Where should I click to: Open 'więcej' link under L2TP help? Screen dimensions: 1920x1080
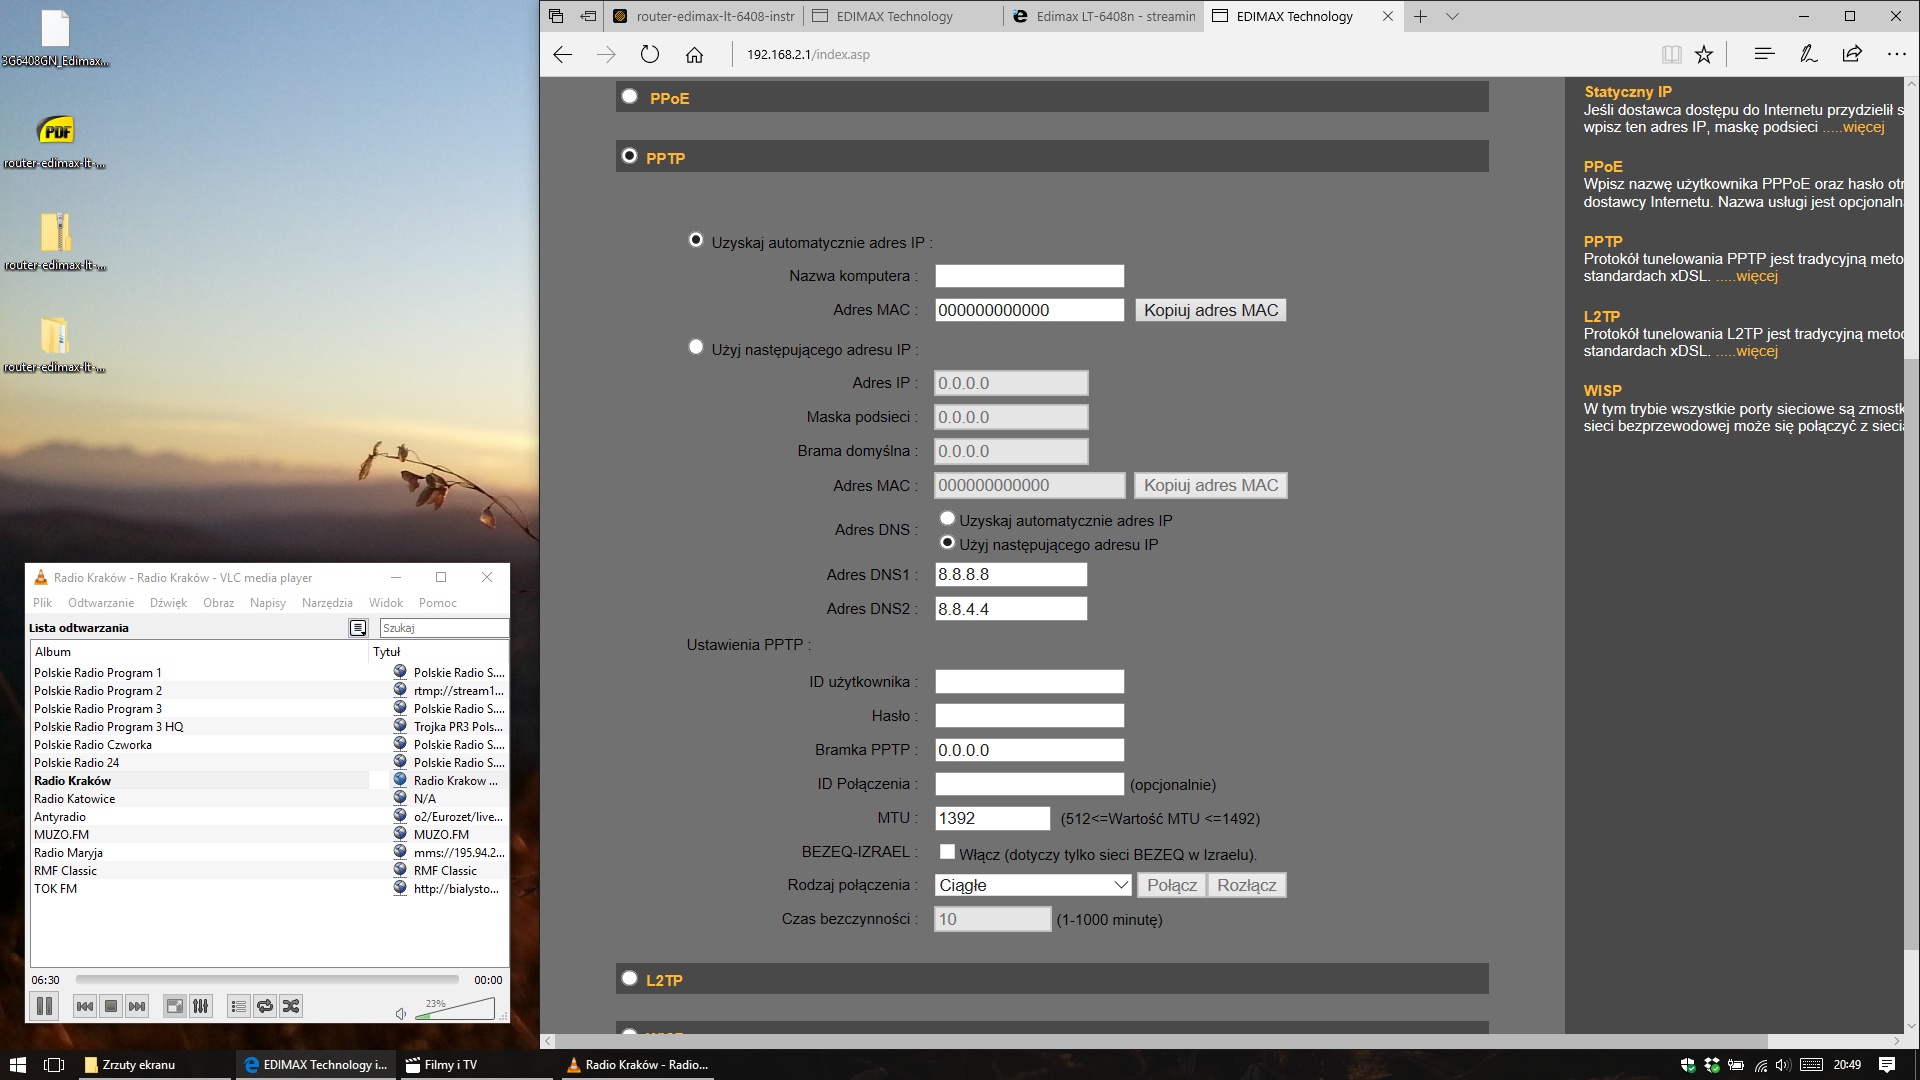tap(1757, 351)
